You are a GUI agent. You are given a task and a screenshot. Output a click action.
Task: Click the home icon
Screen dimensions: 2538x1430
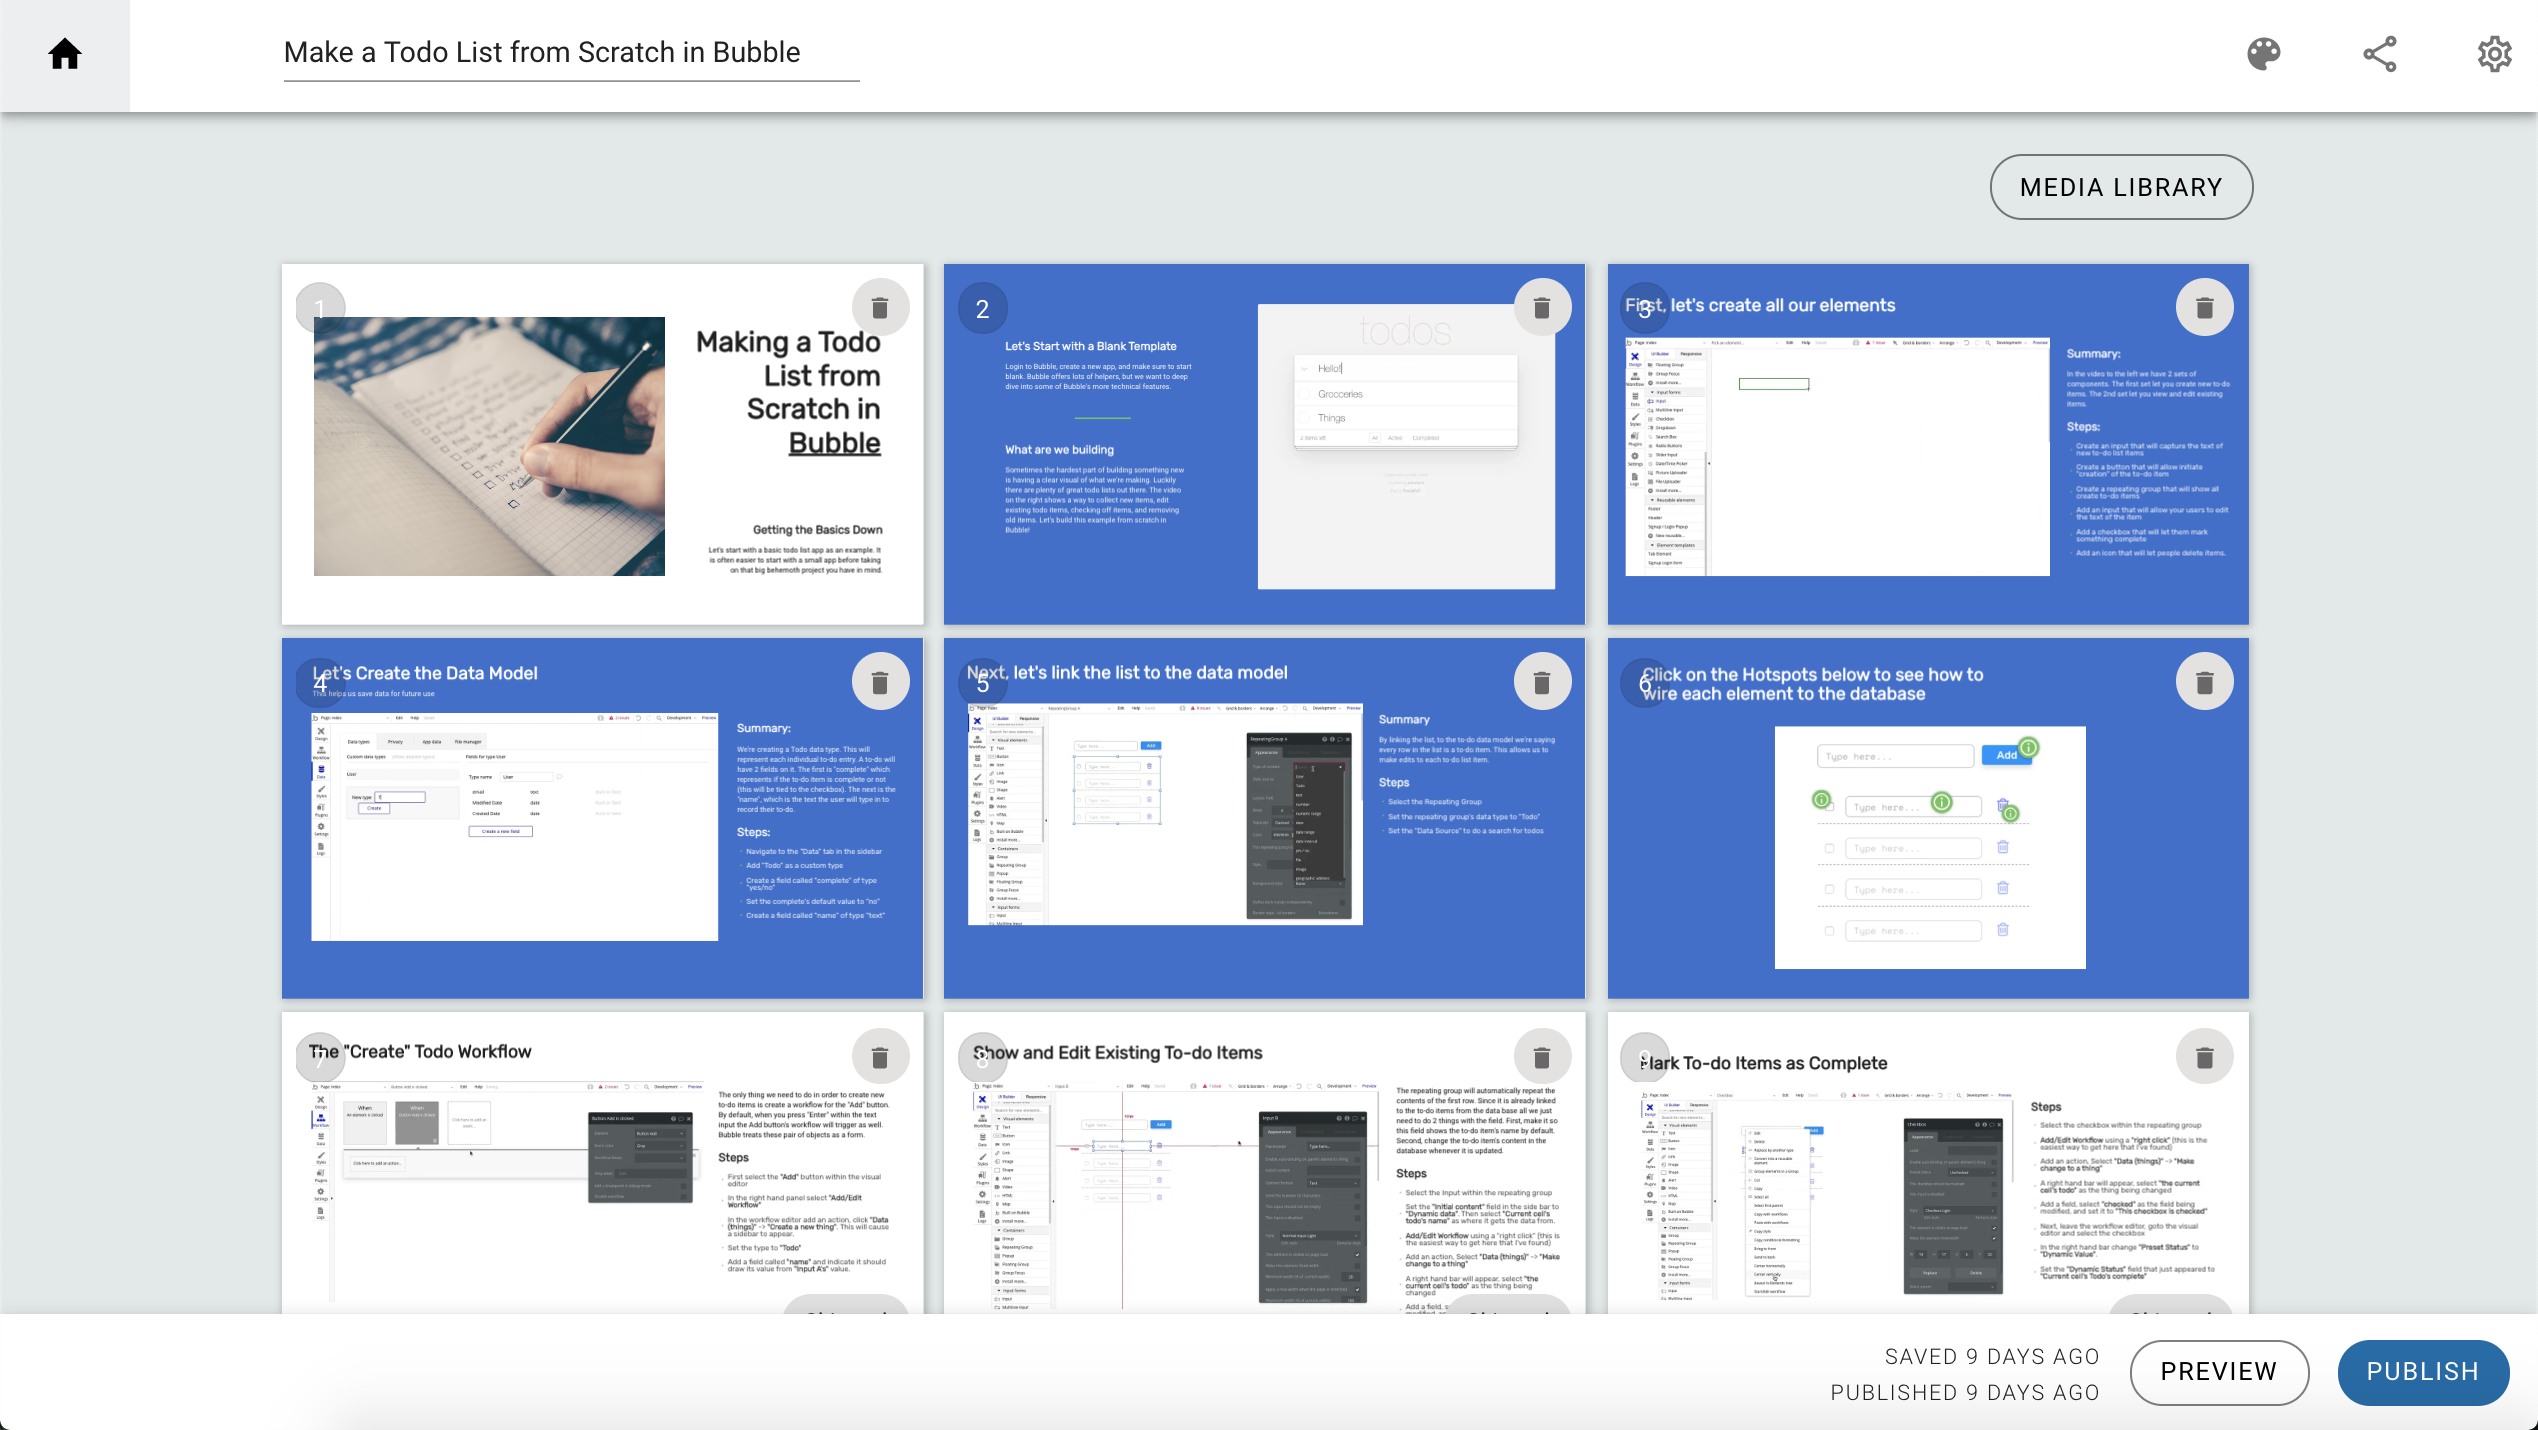(x=65, y=54)
